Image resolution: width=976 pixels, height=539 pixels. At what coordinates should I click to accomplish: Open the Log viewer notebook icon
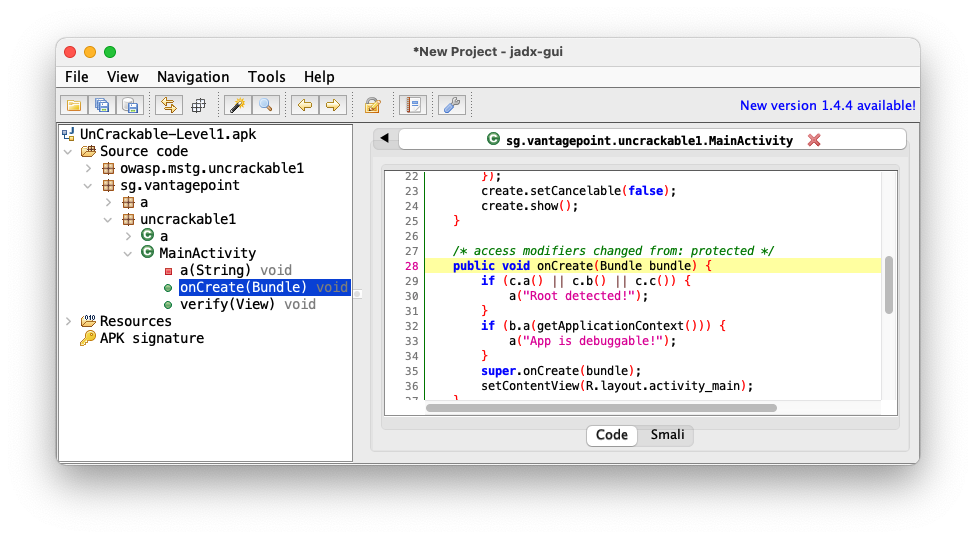click(413, 105)
